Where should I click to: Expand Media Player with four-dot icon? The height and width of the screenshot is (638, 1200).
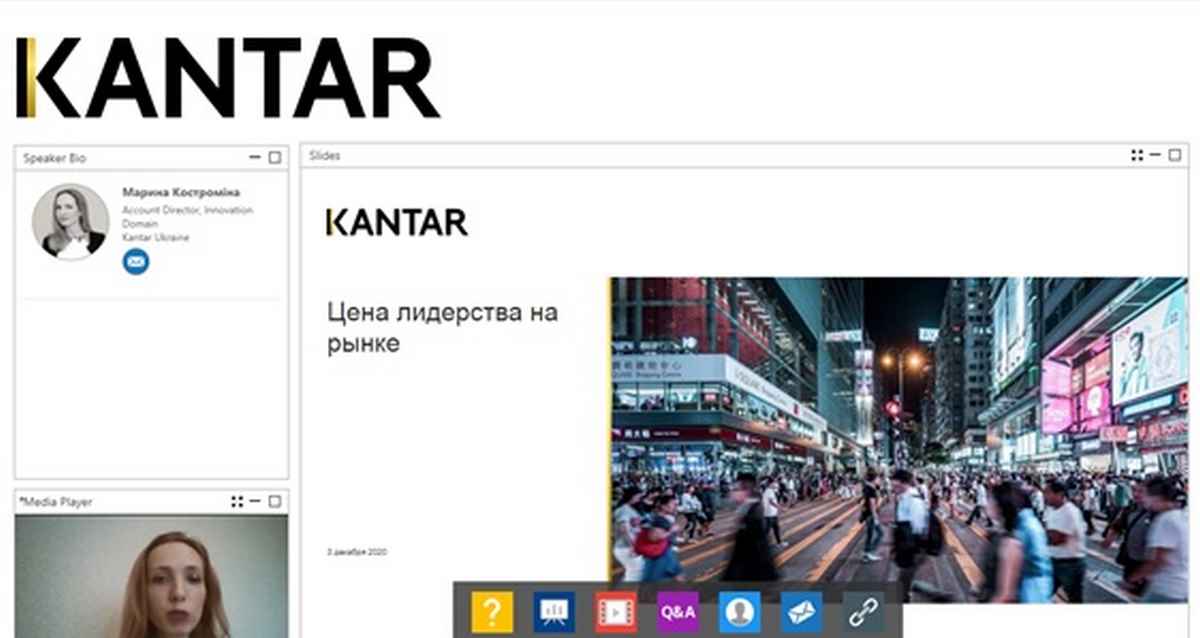coord(237,501)
